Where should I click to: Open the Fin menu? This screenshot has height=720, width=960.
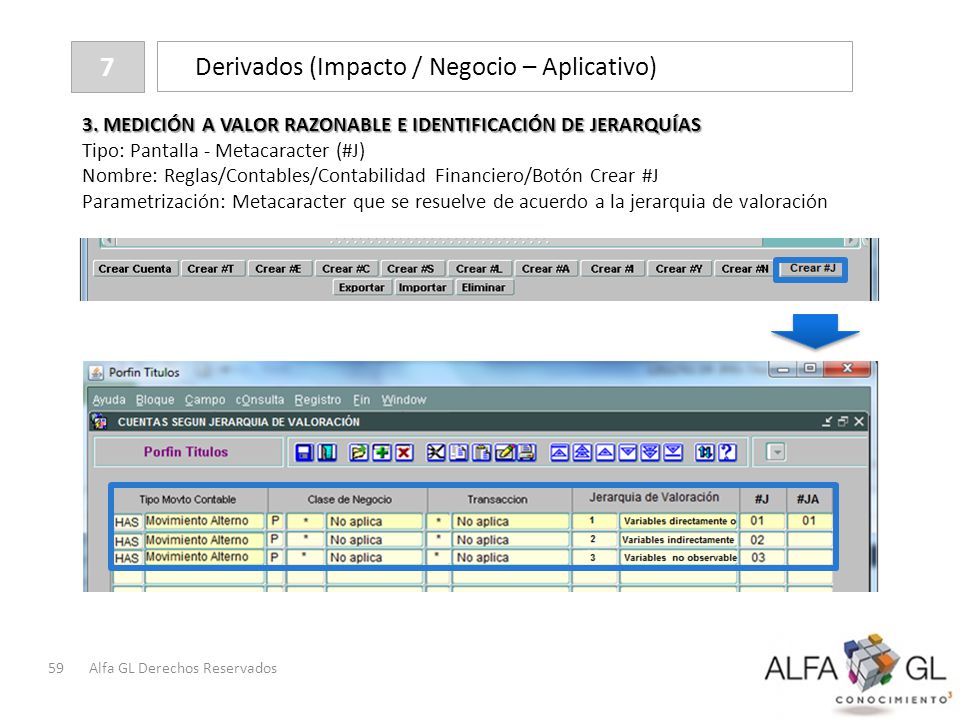click(x=361, y=400)
